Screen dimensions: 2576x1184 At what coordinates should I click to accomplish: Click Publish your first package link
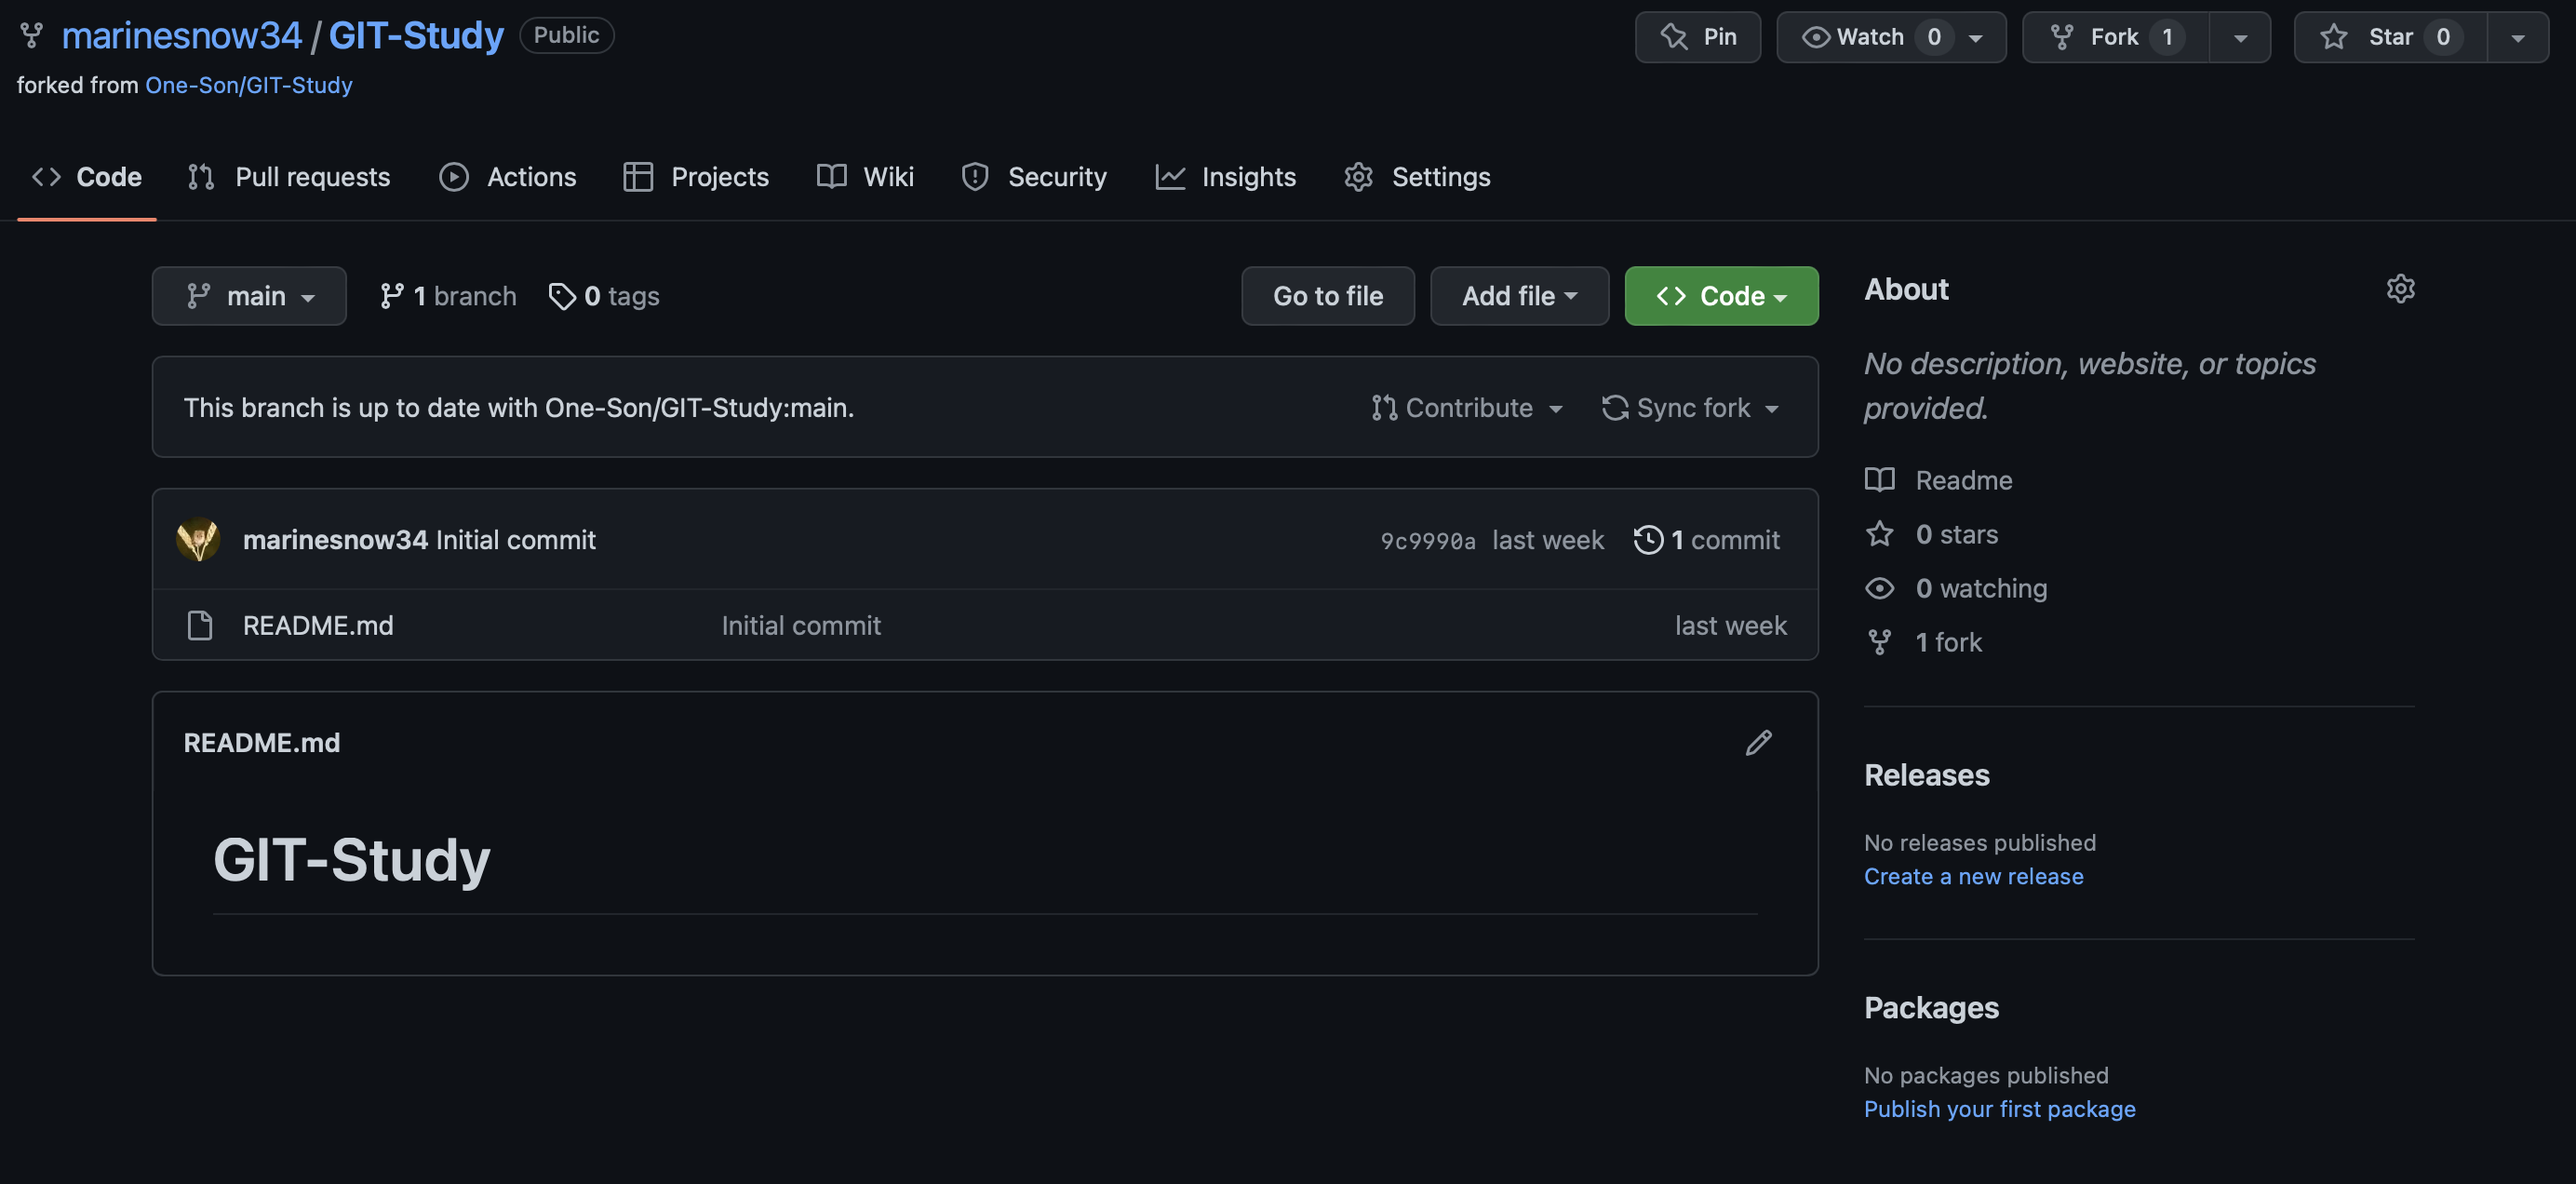[1999, 1109]
